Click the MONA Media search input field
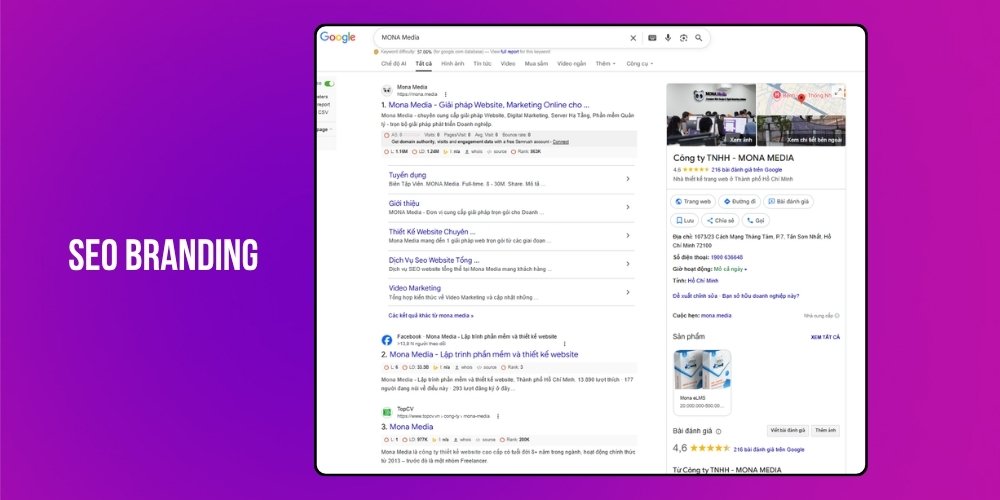1000x500 pixels. coord(501,38)
